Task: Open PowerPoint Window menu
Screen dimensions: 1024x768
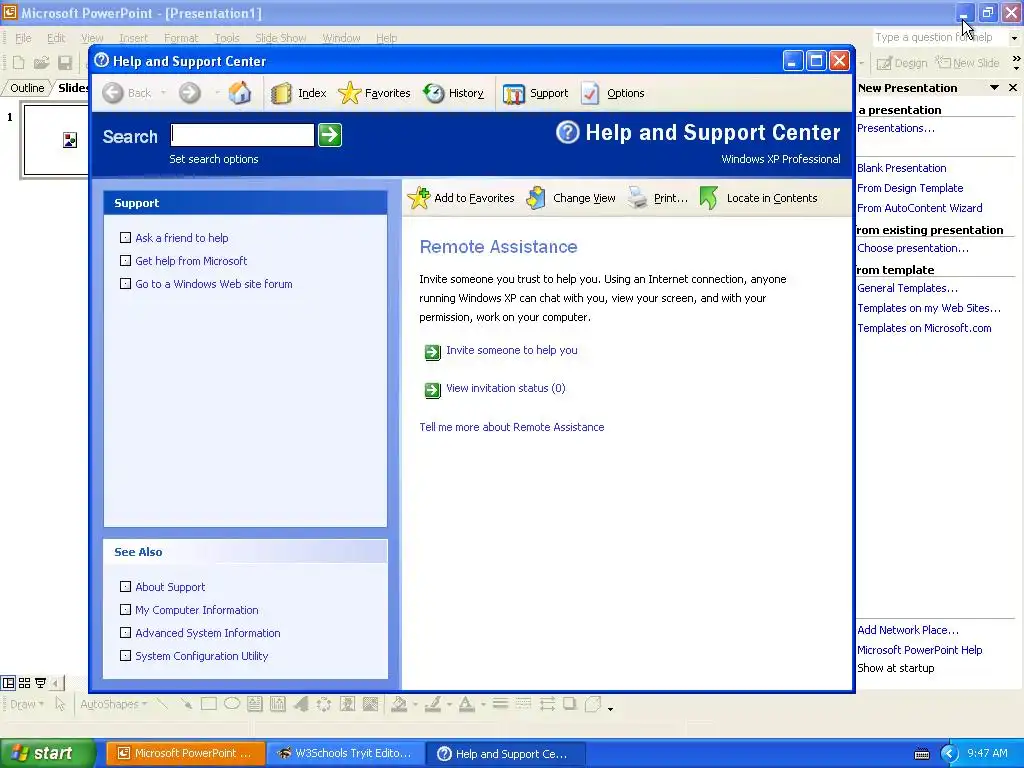Action: click(341, 38)
